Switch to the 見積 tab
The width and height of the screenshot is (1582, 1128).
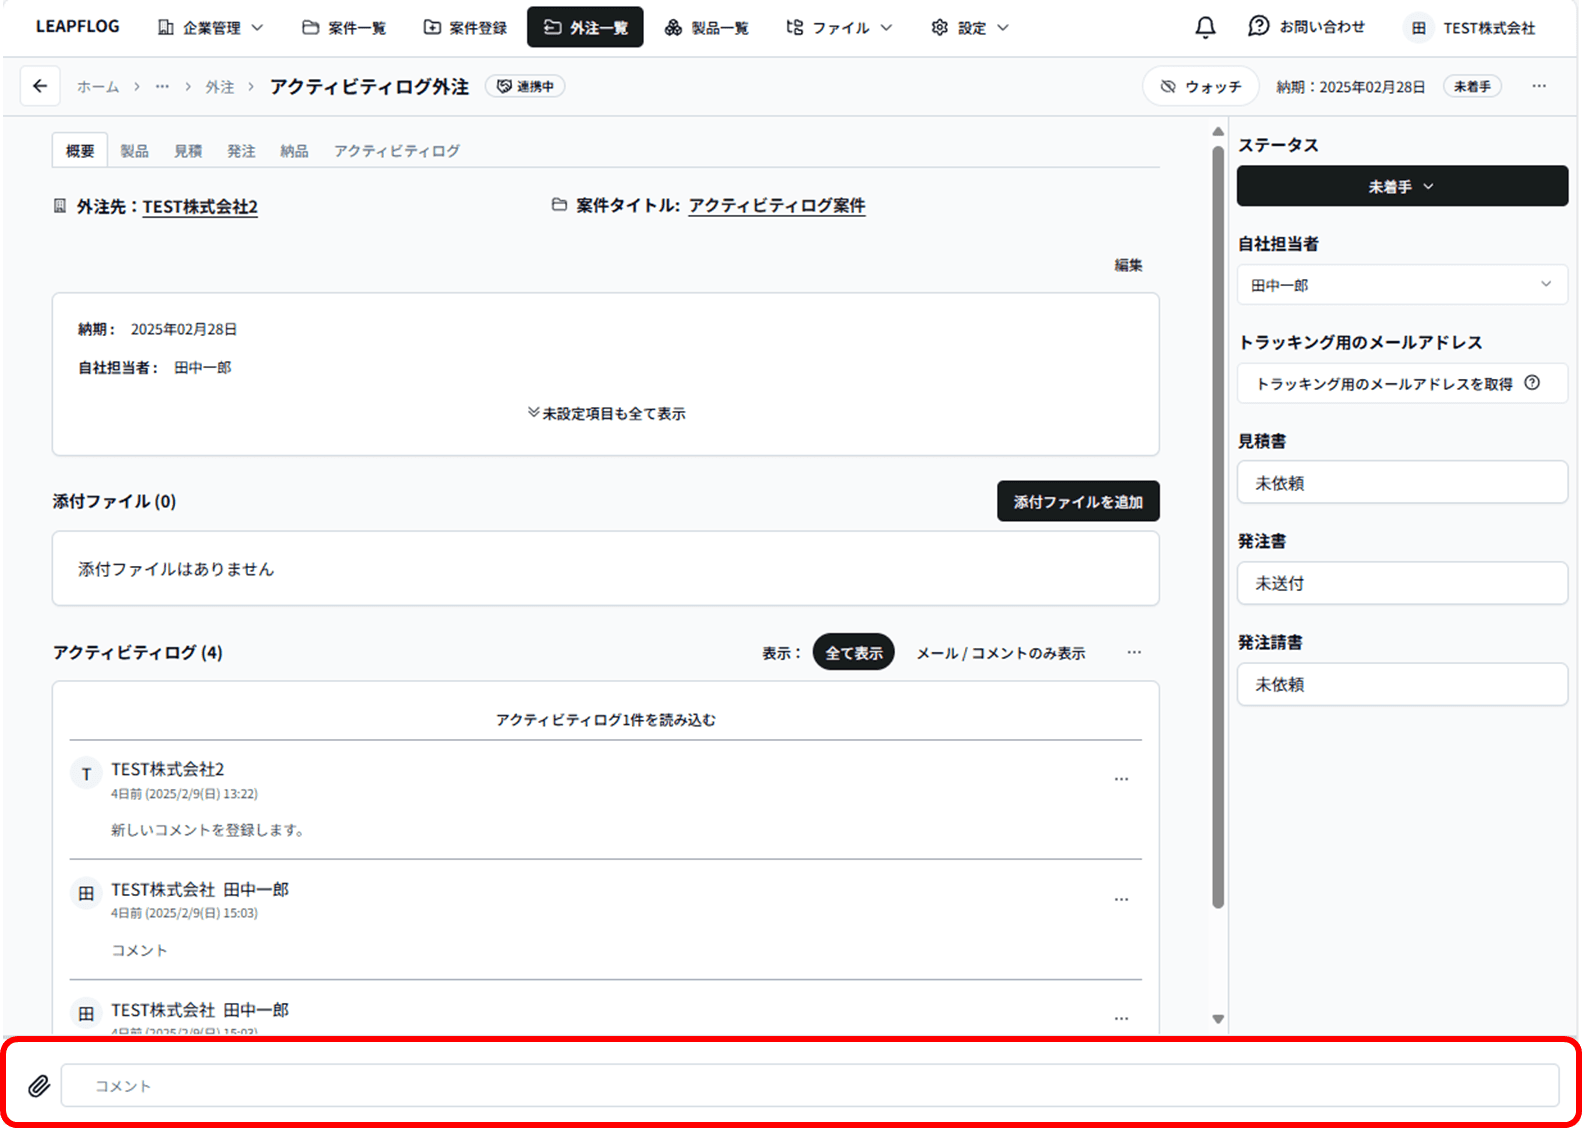click(188, 151)
